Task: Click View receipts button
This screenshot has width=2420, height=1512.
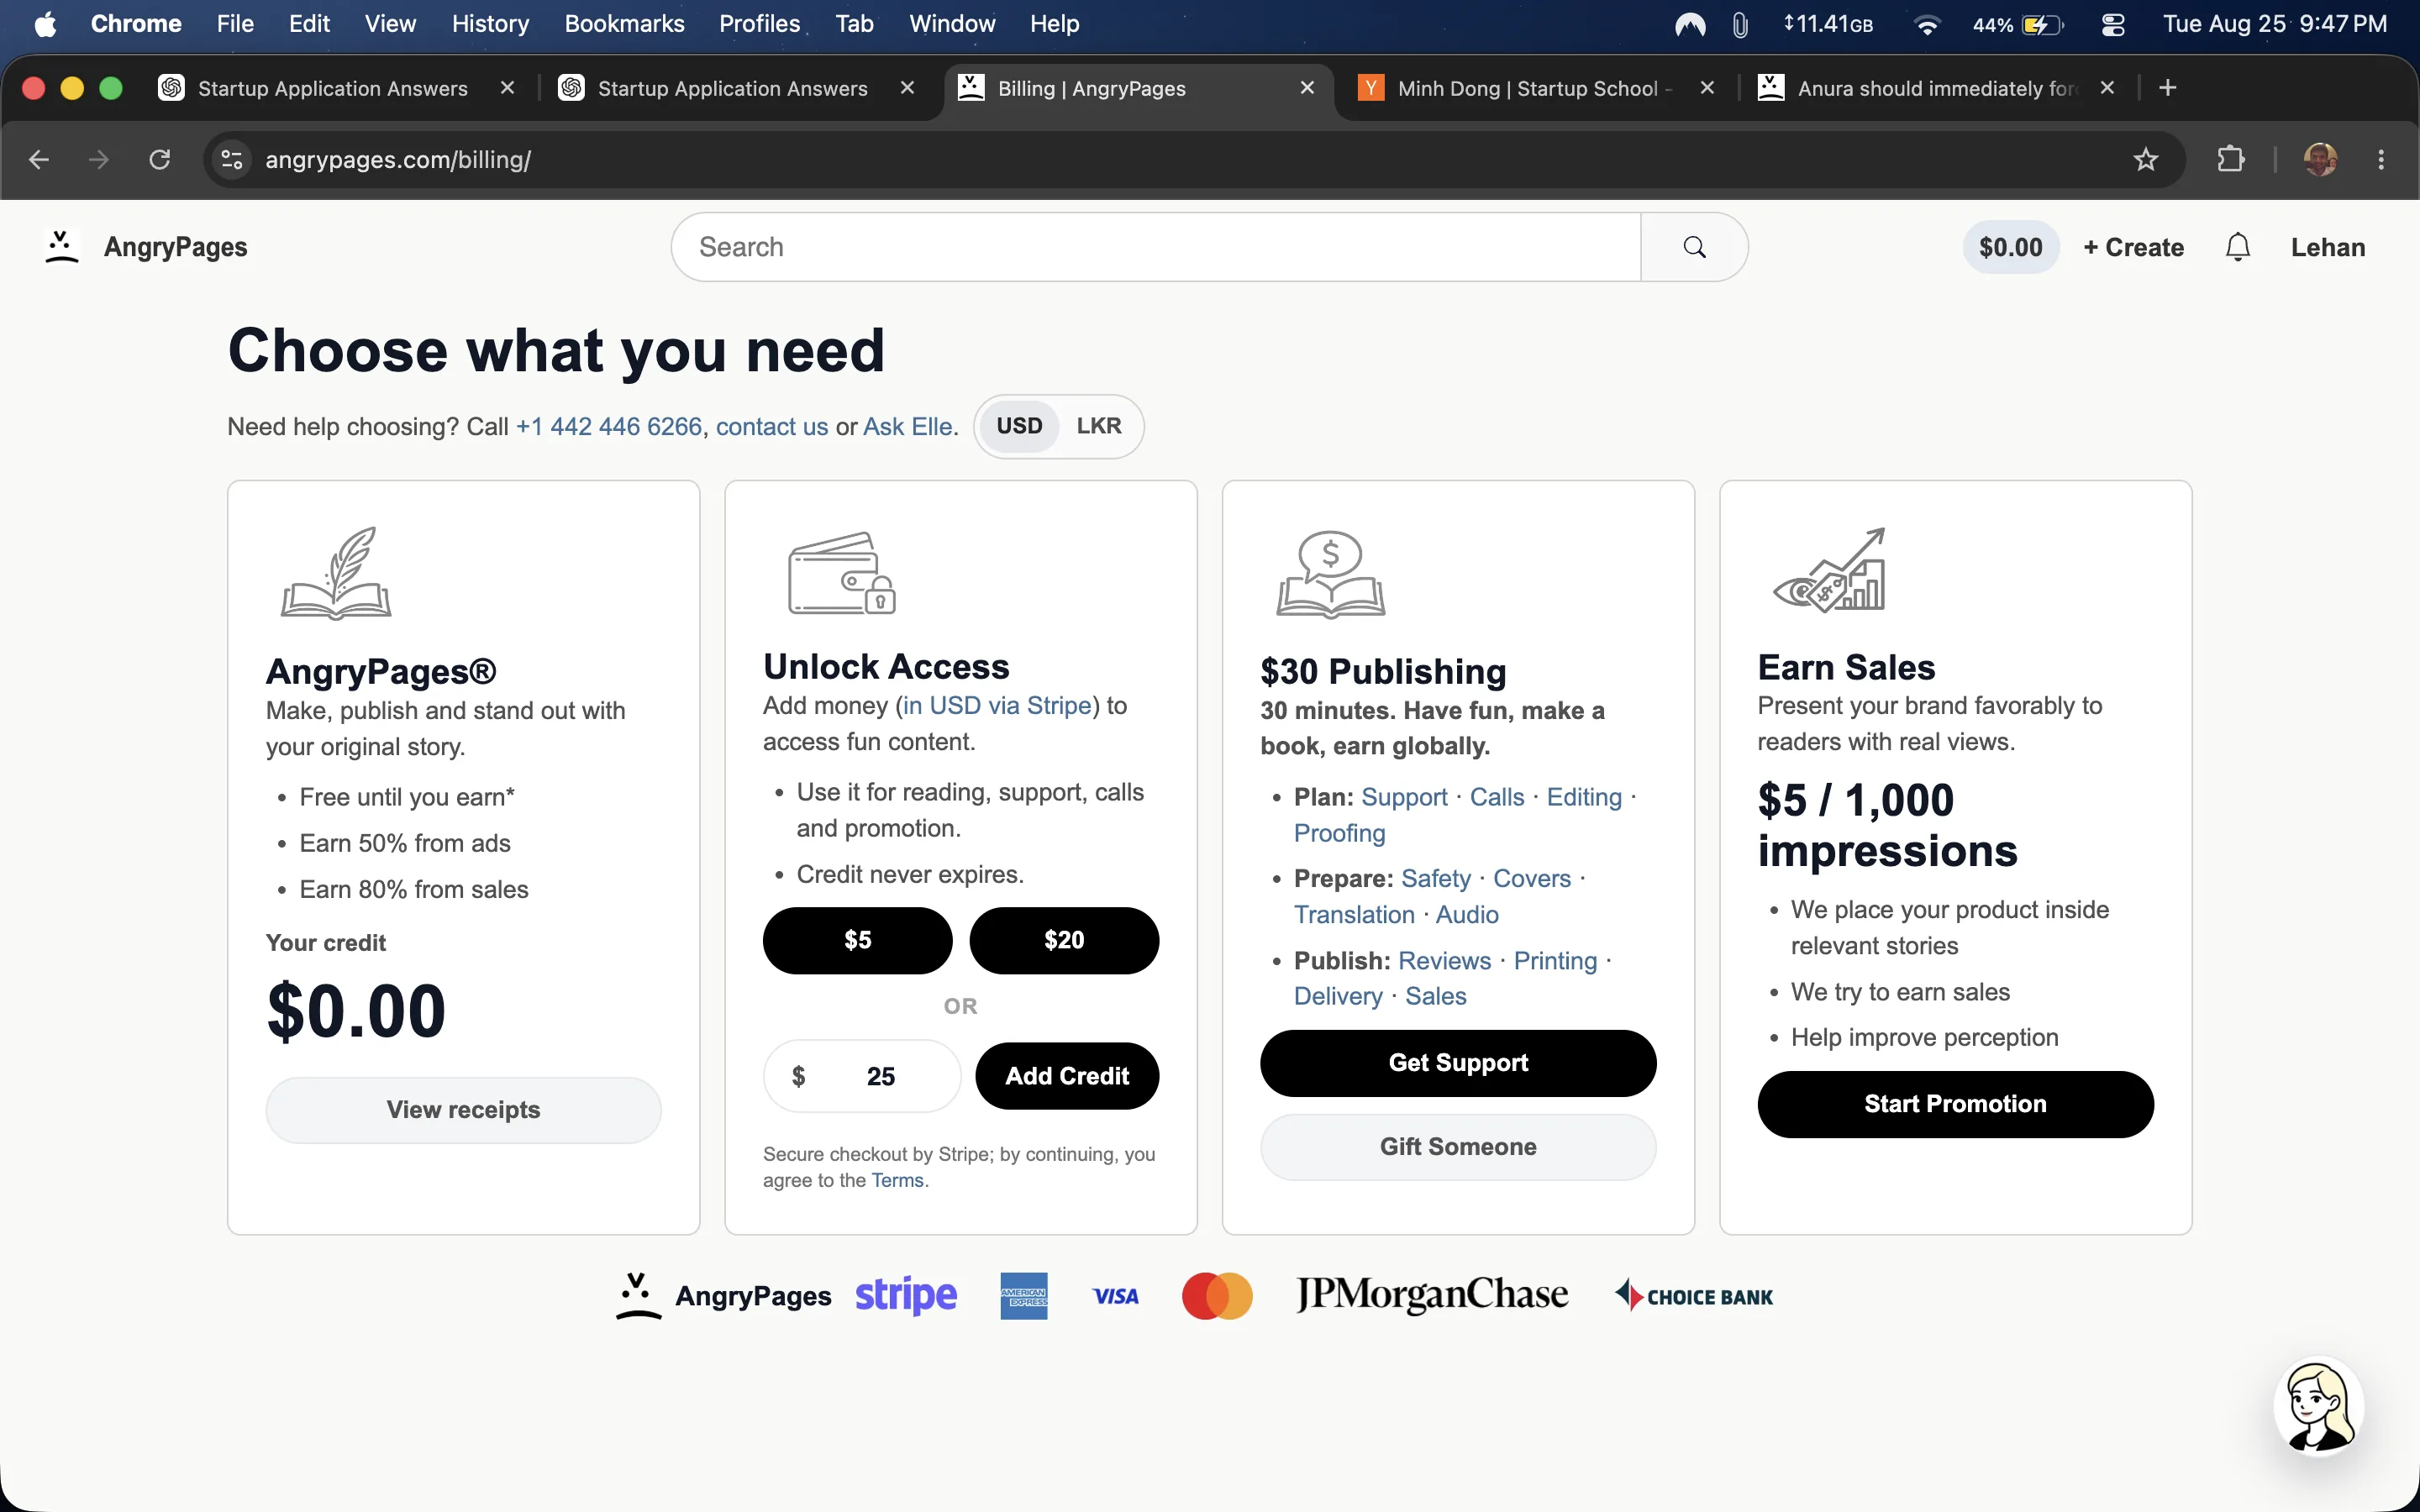Action: tap(463, 1110)
